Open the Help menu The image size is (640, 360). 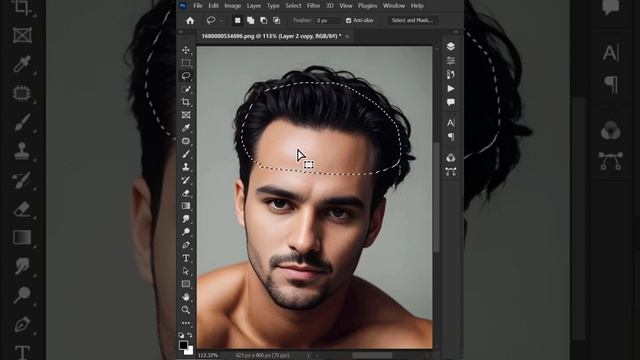(417, 6)
